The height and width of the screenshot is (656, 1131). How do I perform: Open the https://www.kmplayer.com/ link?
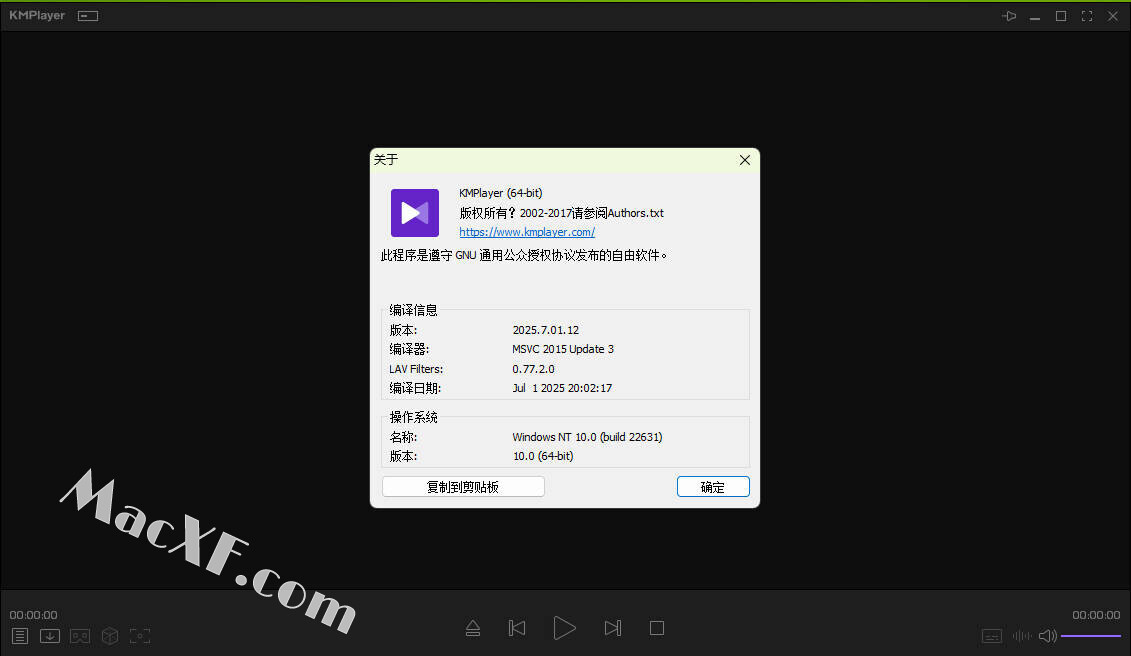[527, 232]
